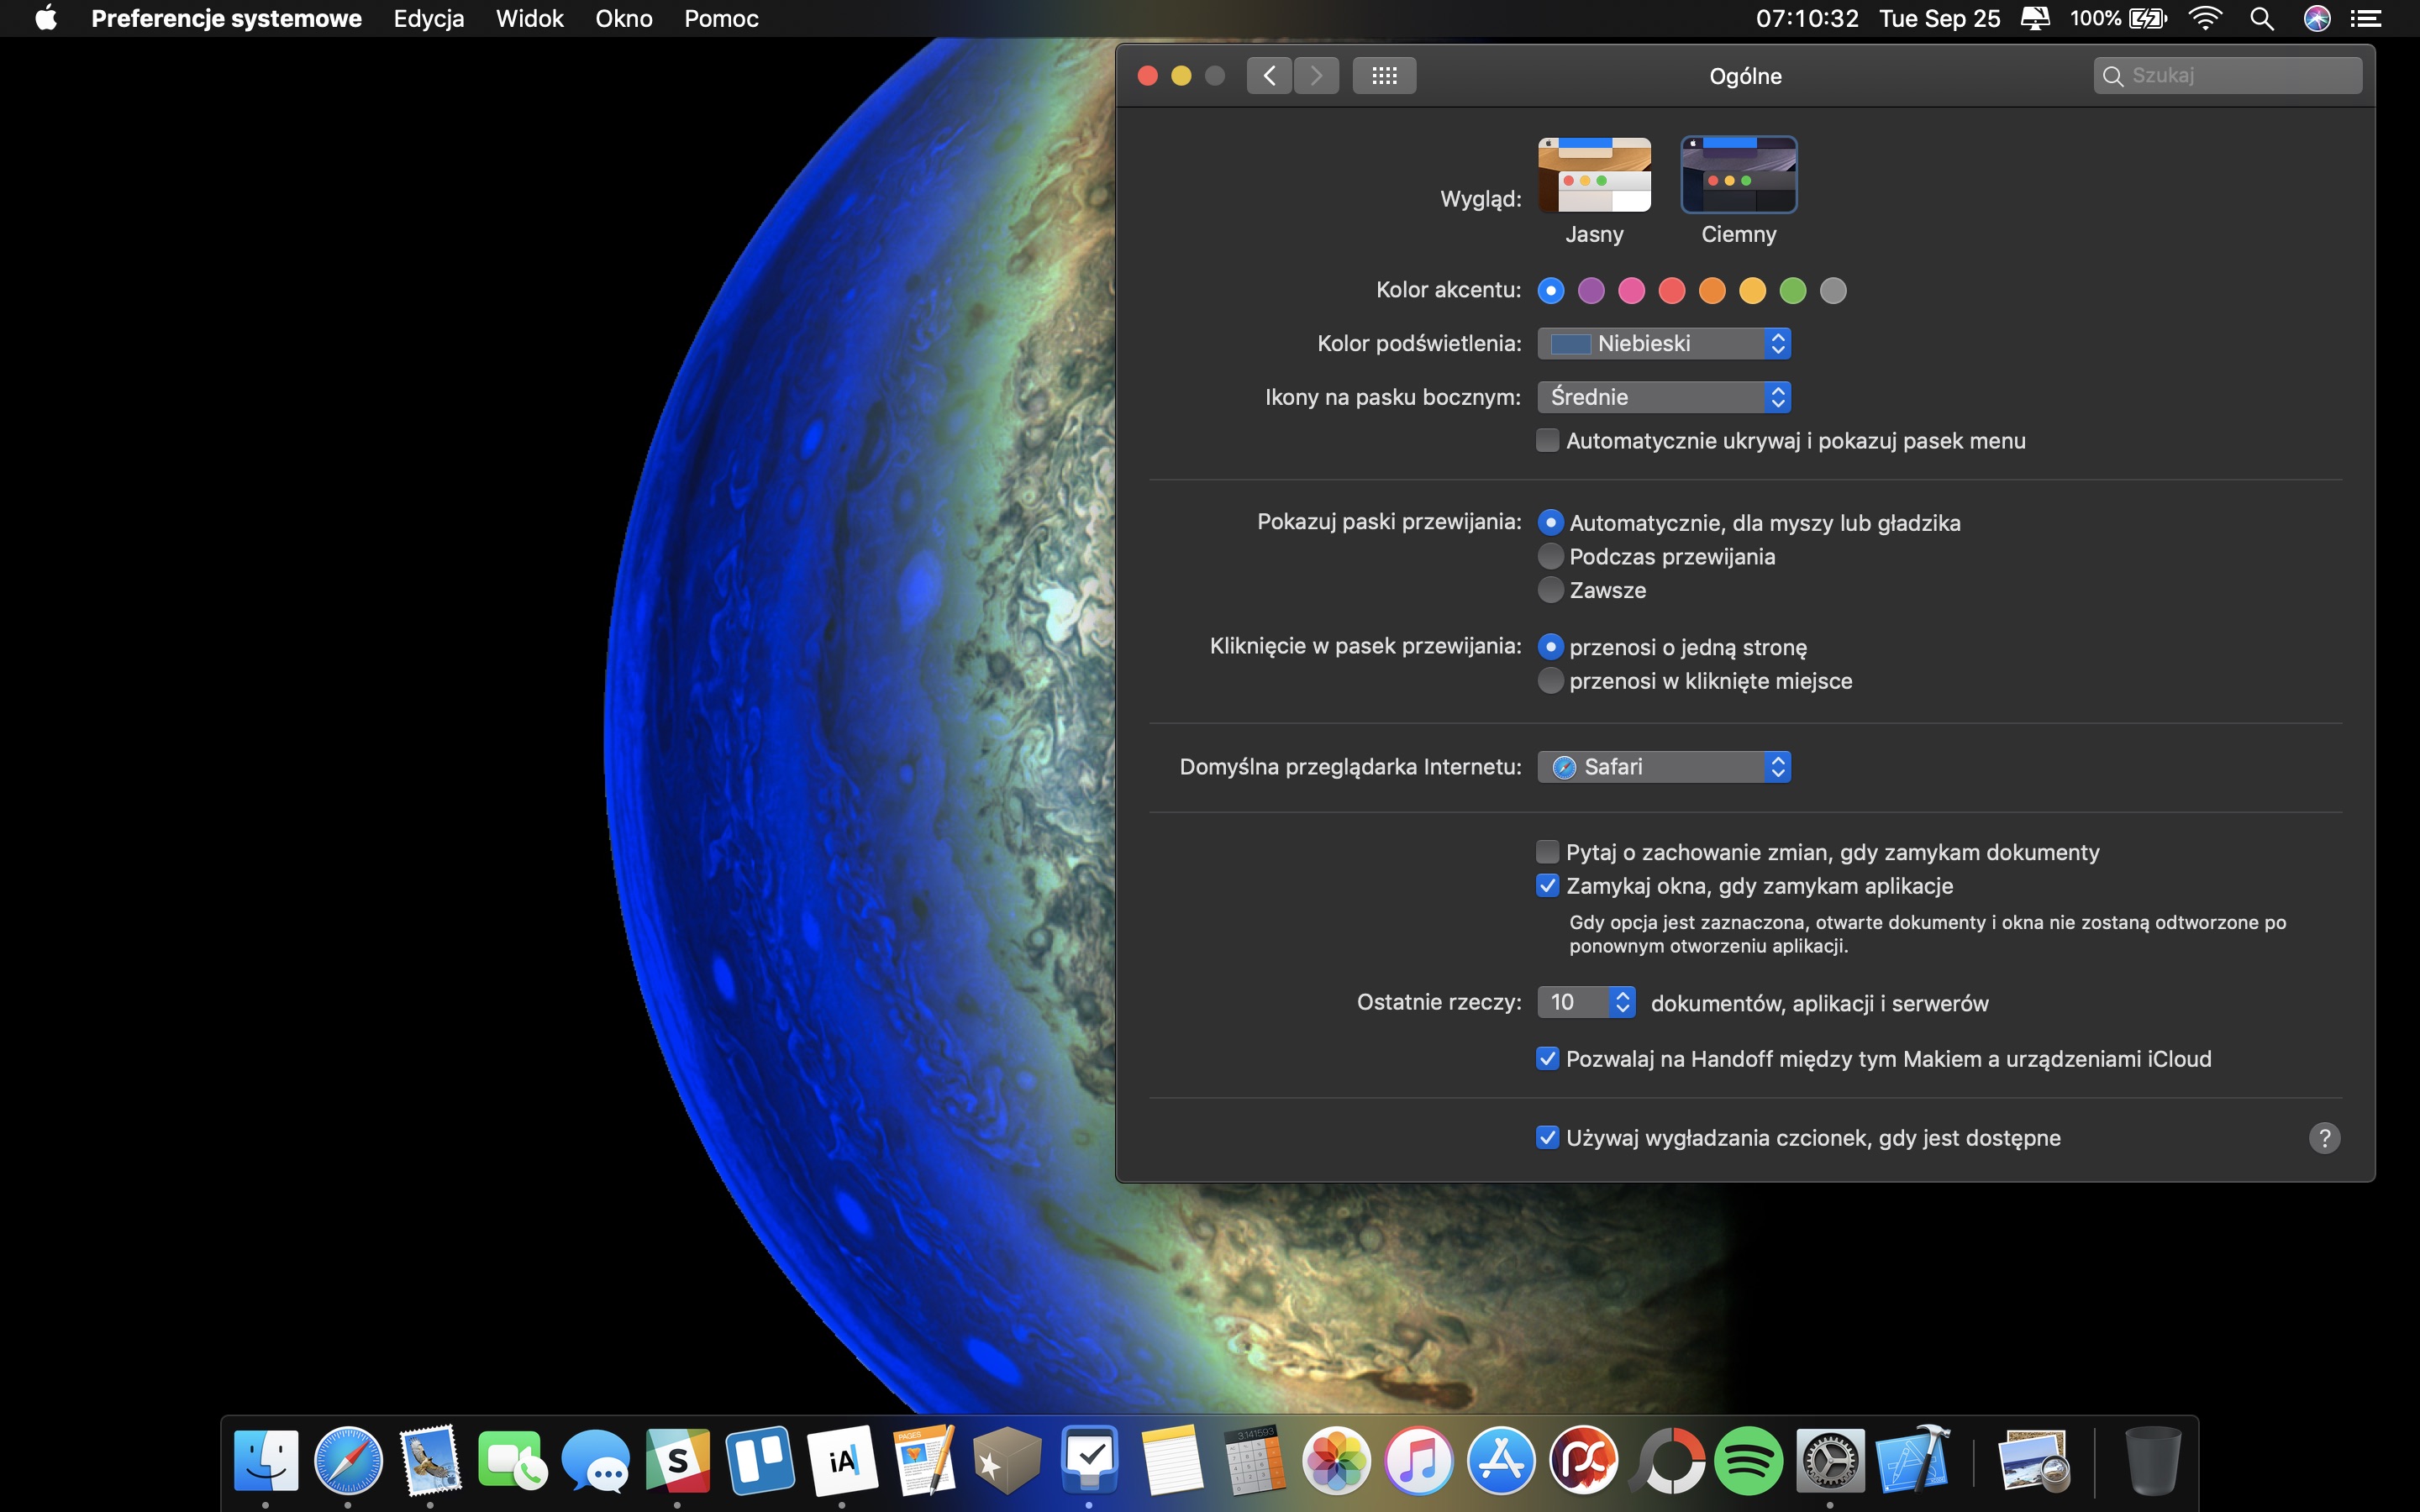Enable automatically hide and show menu bar
The width and height of the screenshot is (2420, 1512).
click(1547, 440)
